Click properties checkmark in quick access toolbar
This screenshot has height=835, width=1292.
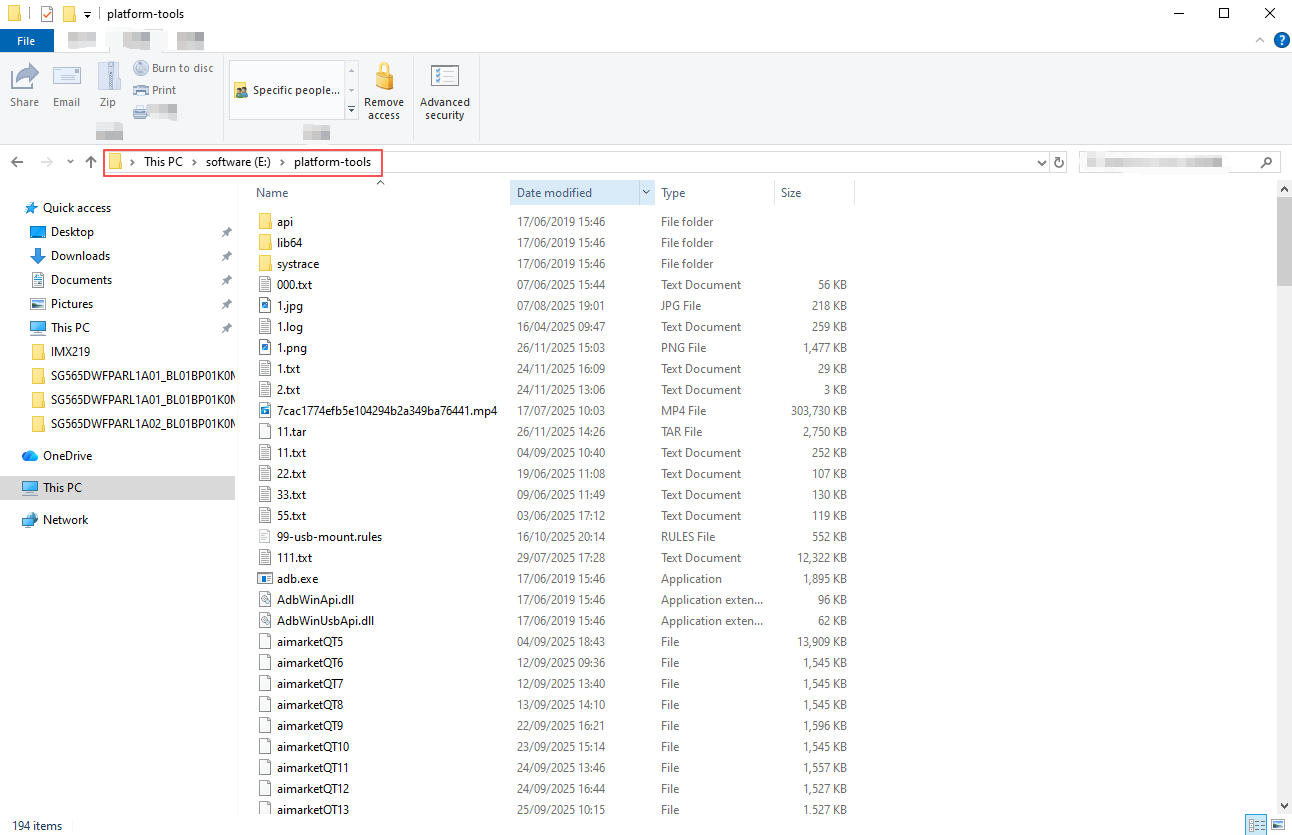(46, 14)
